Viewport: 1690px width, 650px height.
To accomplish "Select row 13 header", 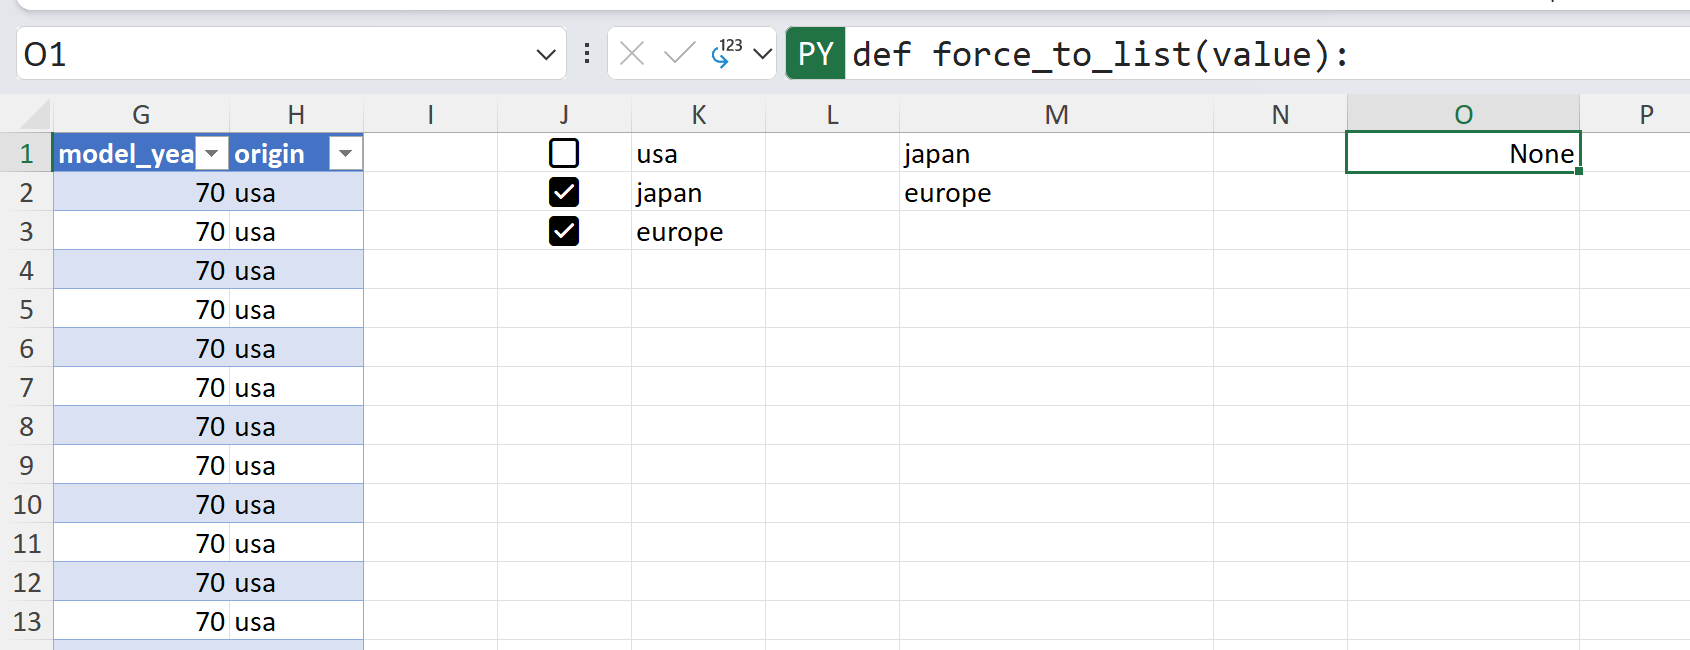I will pyautogui.click(x=27, y=621).
